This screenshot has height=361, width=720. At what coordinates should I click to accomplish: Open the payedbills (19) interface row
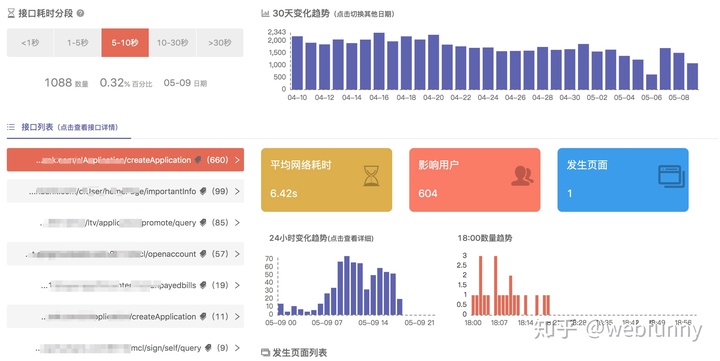(125, 285)
